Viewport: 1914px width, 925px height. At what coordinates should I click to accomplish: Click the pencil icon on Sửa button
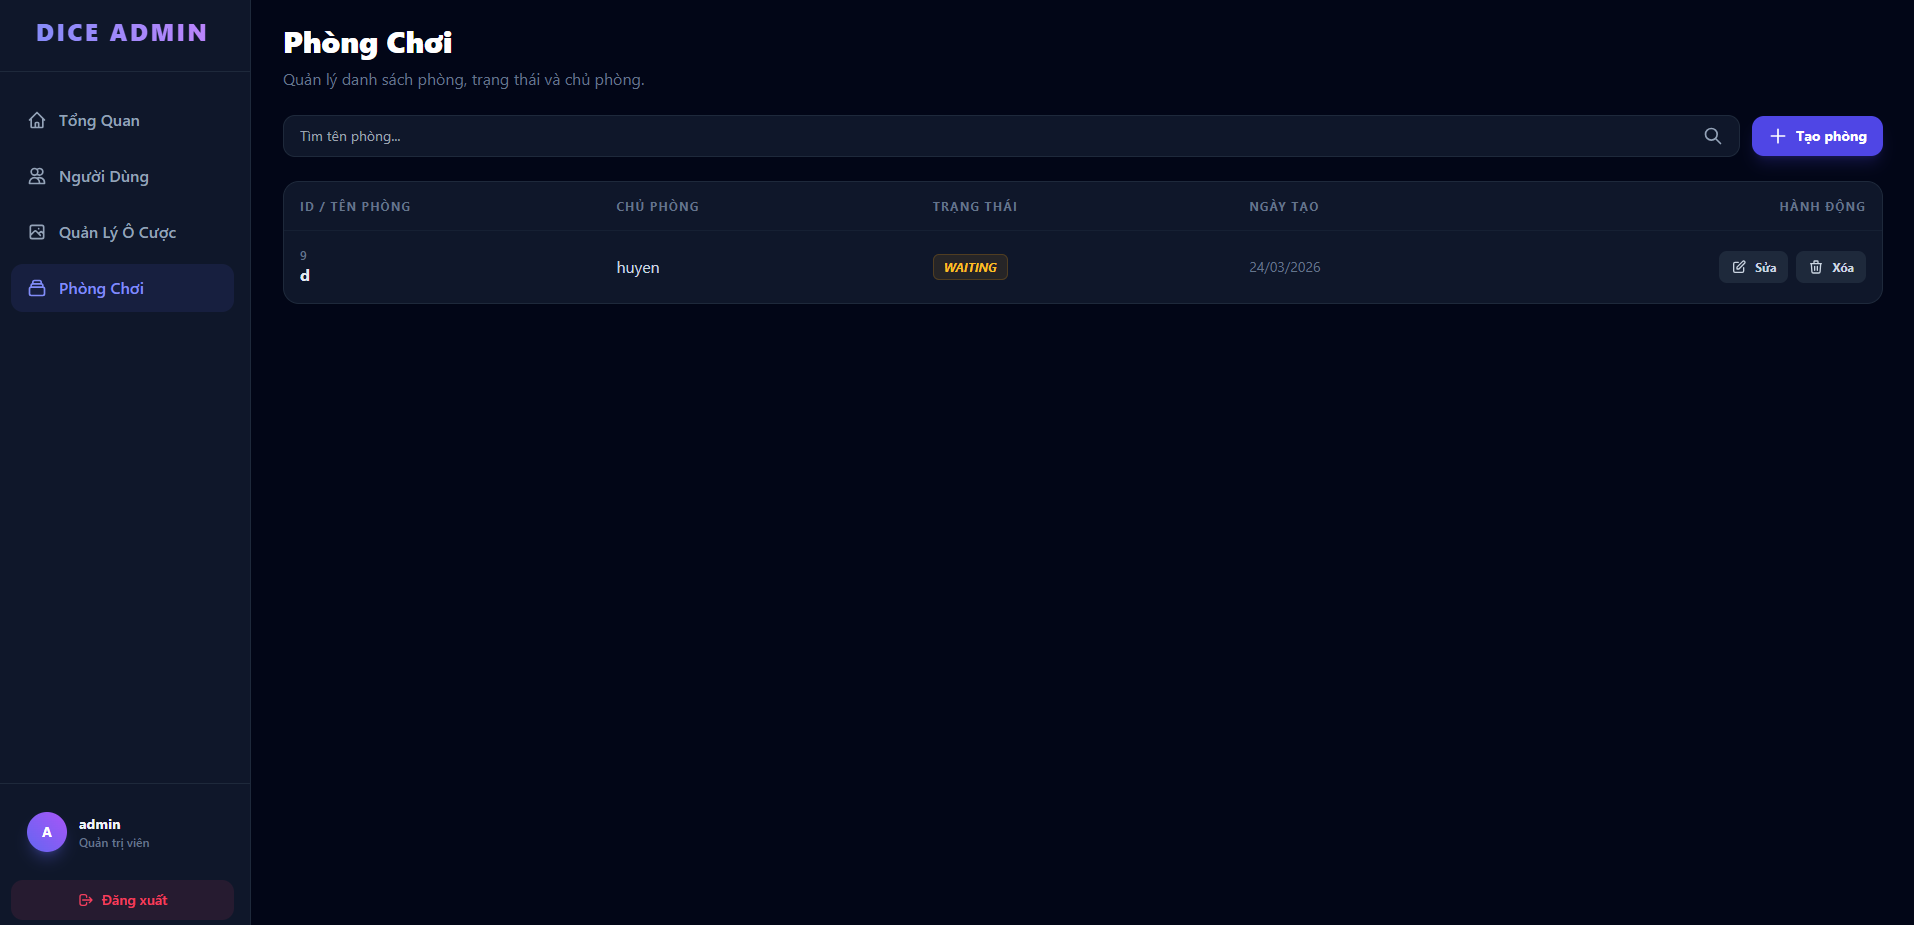1738,267
